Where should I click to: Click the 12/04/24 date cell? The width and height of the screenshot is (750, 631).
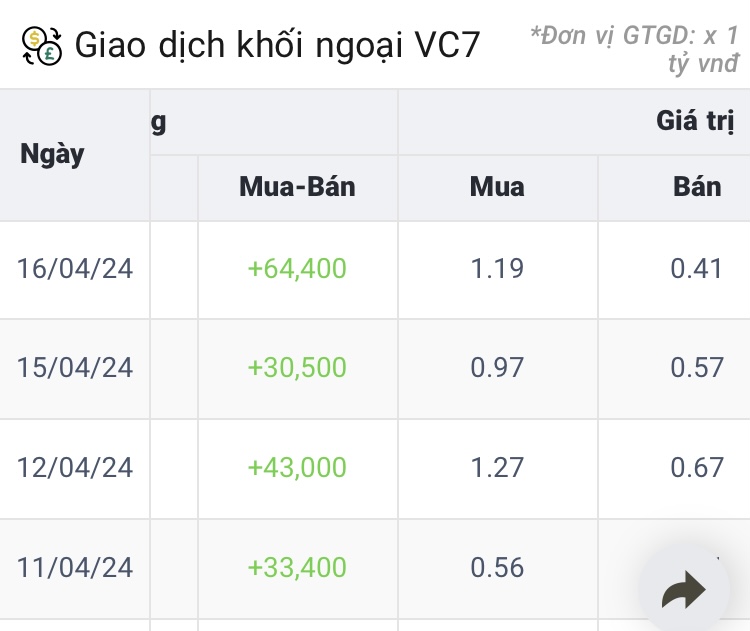(75, 468)
